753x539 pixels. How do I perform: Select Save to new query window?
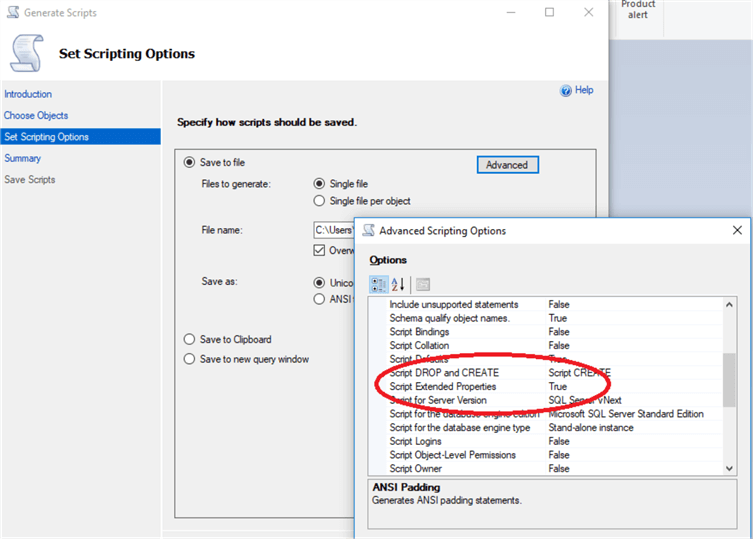[189, 359]
